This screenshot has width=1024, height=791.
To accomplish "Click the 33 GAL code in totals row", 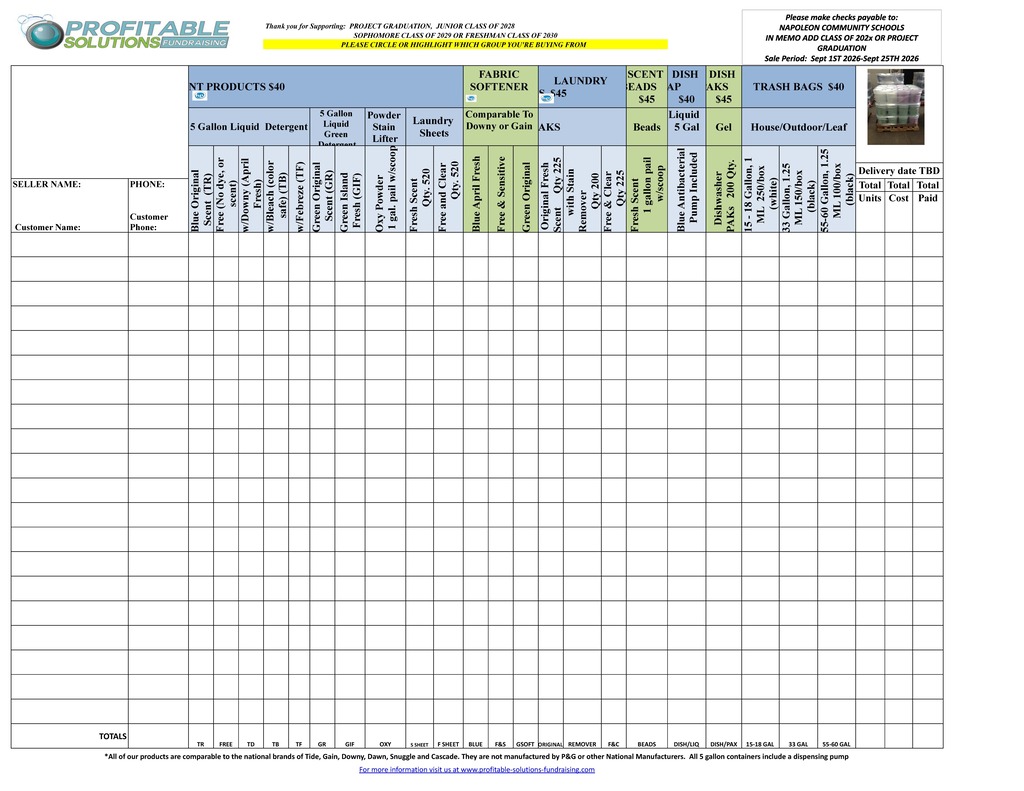I will (798, 744).
